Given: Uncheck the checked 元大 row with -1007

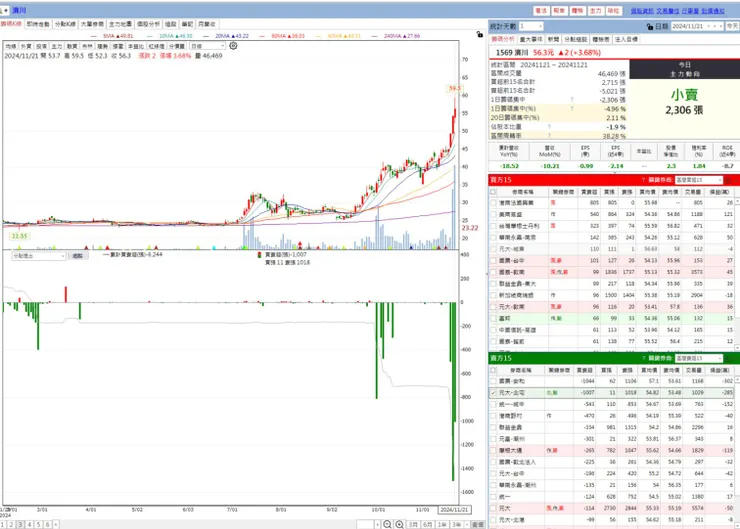Looking at the screenshot, I should click(x=493, y=393).
